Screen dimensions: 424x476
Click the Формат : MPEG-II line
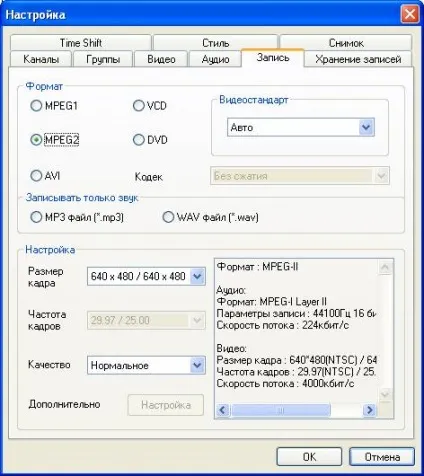pos(257,267)
